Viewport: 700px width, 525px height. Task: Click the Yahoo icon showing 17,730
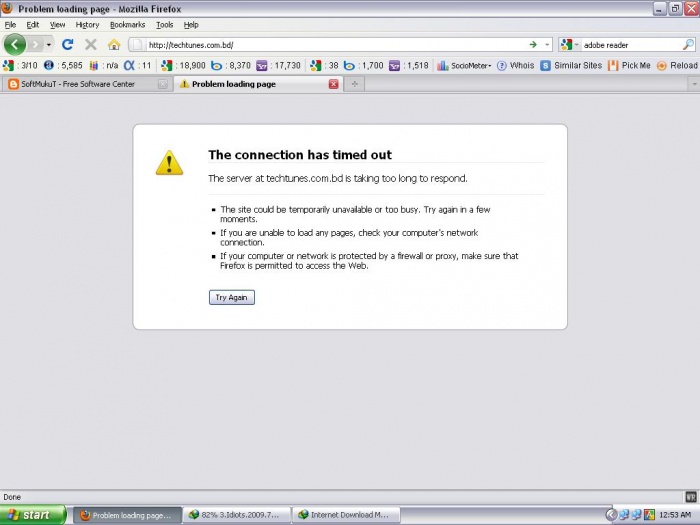click(261, 66)
